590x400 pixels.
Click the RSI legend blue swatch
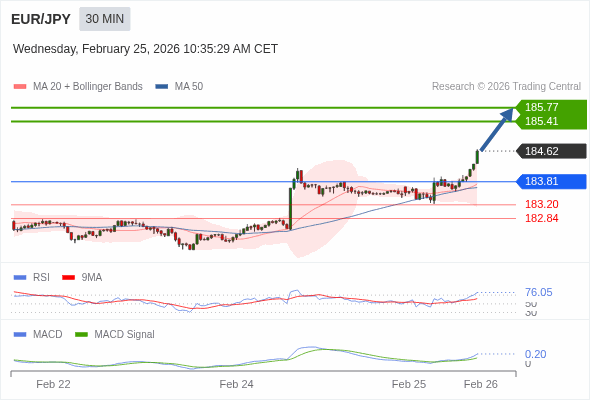[x=20, y=278]
